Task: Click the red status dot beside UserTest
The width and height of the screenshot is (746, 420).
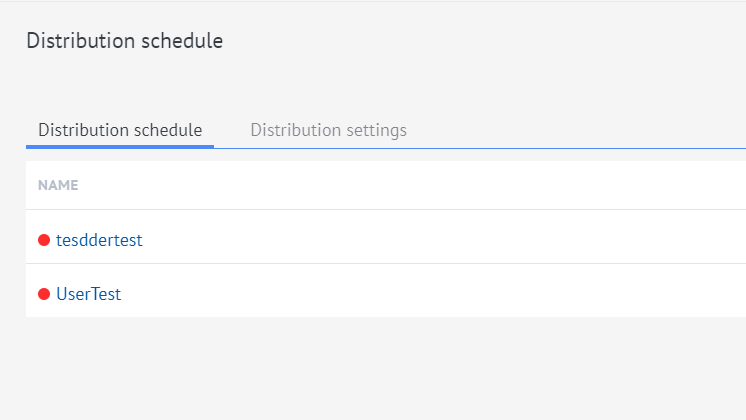Action: point(44,294)
